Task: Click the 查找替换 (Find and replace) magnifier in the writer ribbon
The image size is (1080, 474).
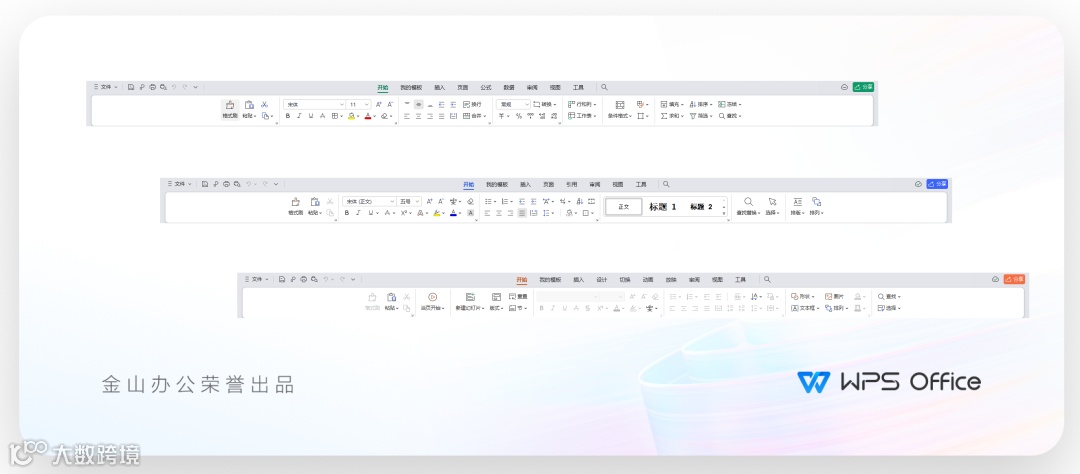Action: pyautogui.click(x=748, y=202)
